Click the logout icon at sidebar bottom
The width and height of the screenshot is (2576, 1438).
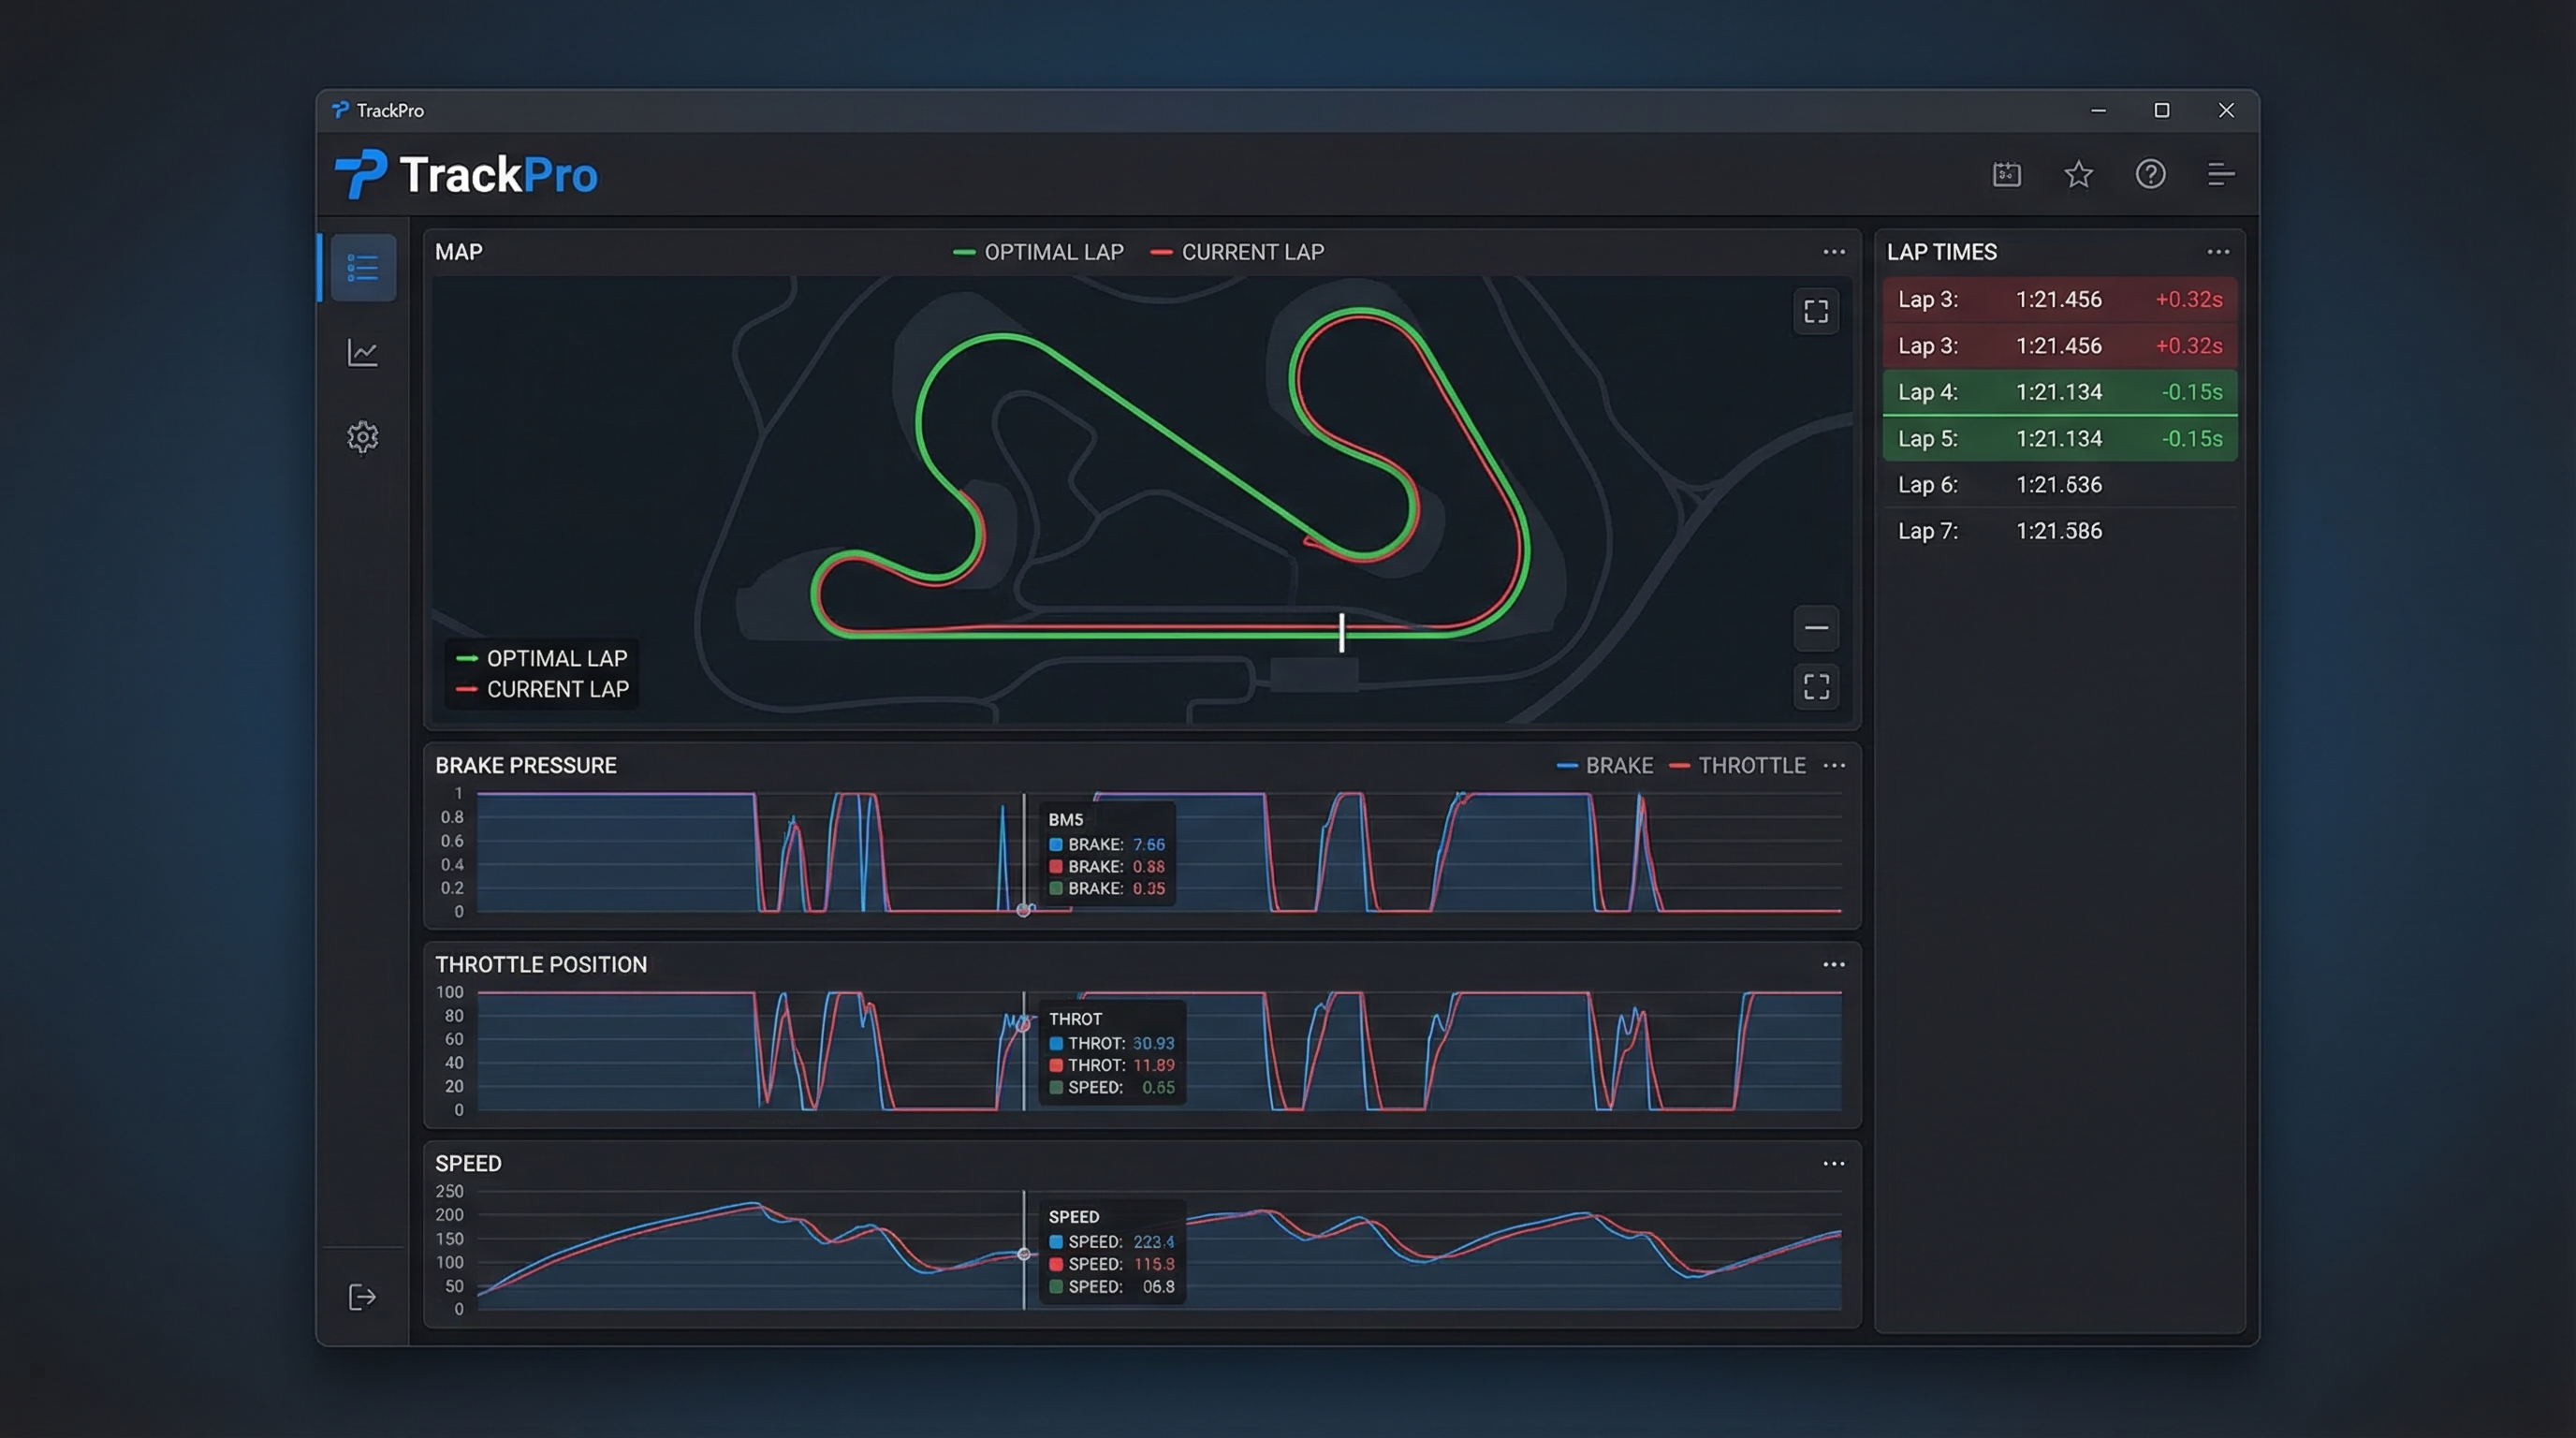(x=362, y=1297)
